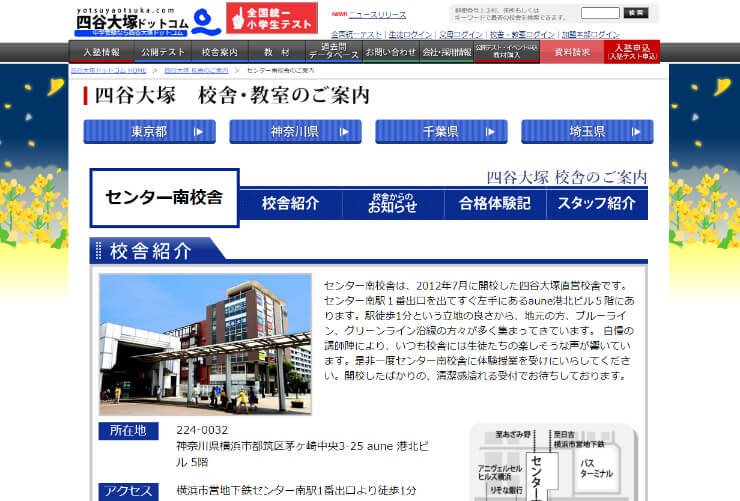Focus the site search input field
Image resolution: width=740 pixels, height=501 pixels.
(x=600, y=13)
